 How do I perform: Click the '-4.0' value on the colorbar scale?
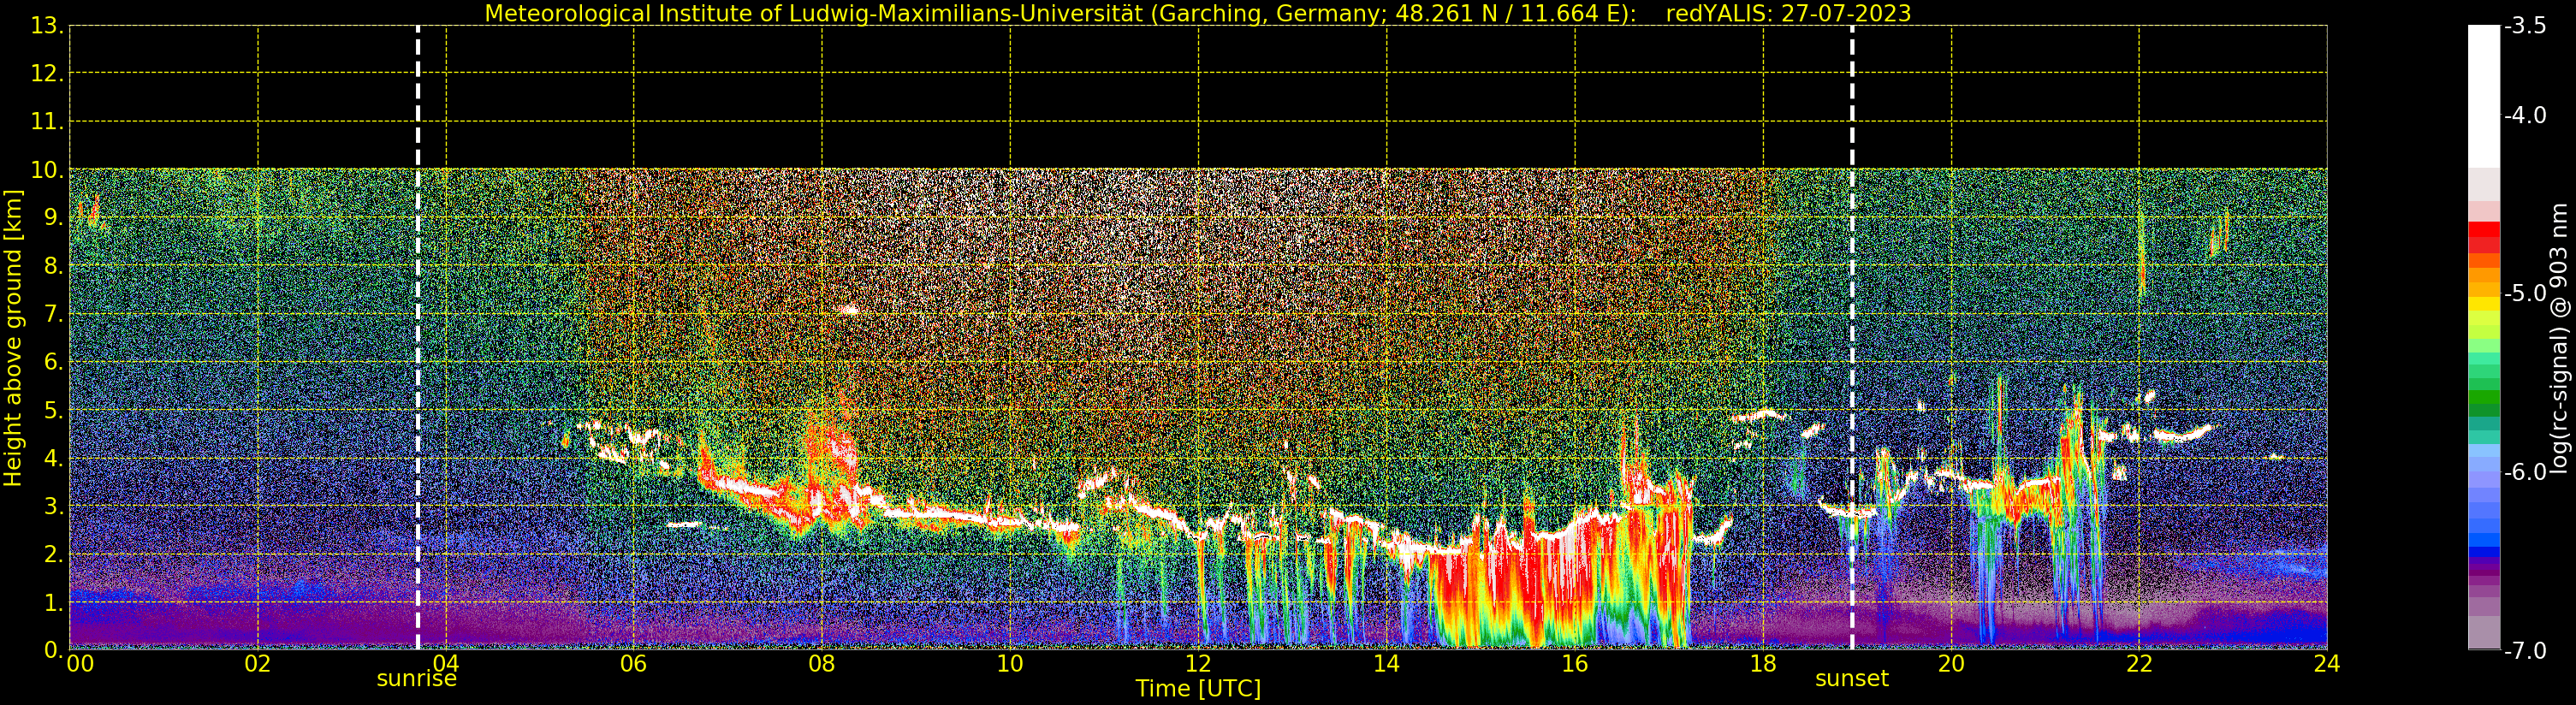click(2526, 115)
